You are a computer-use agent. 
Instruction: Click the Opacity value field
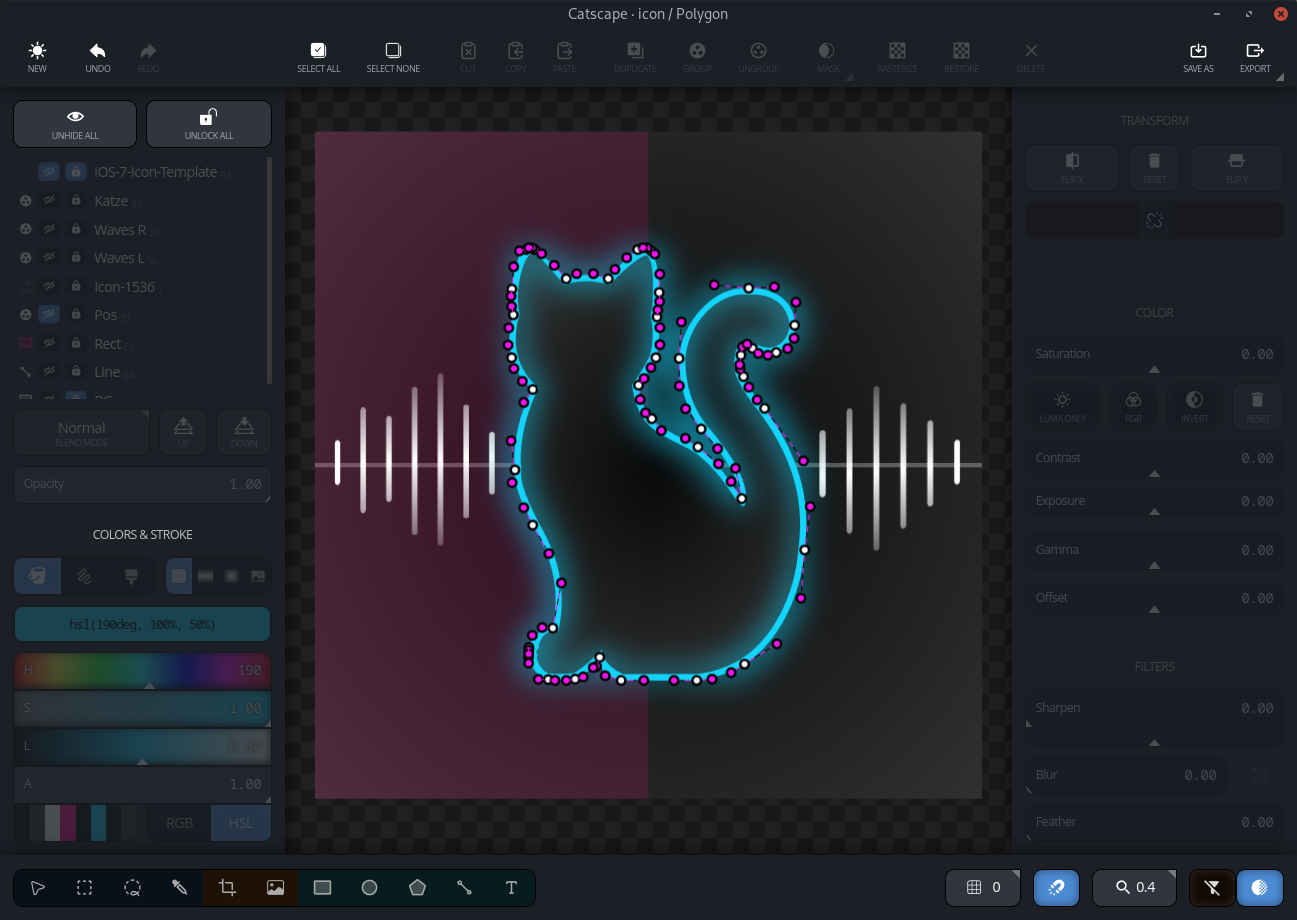[142, 484]
